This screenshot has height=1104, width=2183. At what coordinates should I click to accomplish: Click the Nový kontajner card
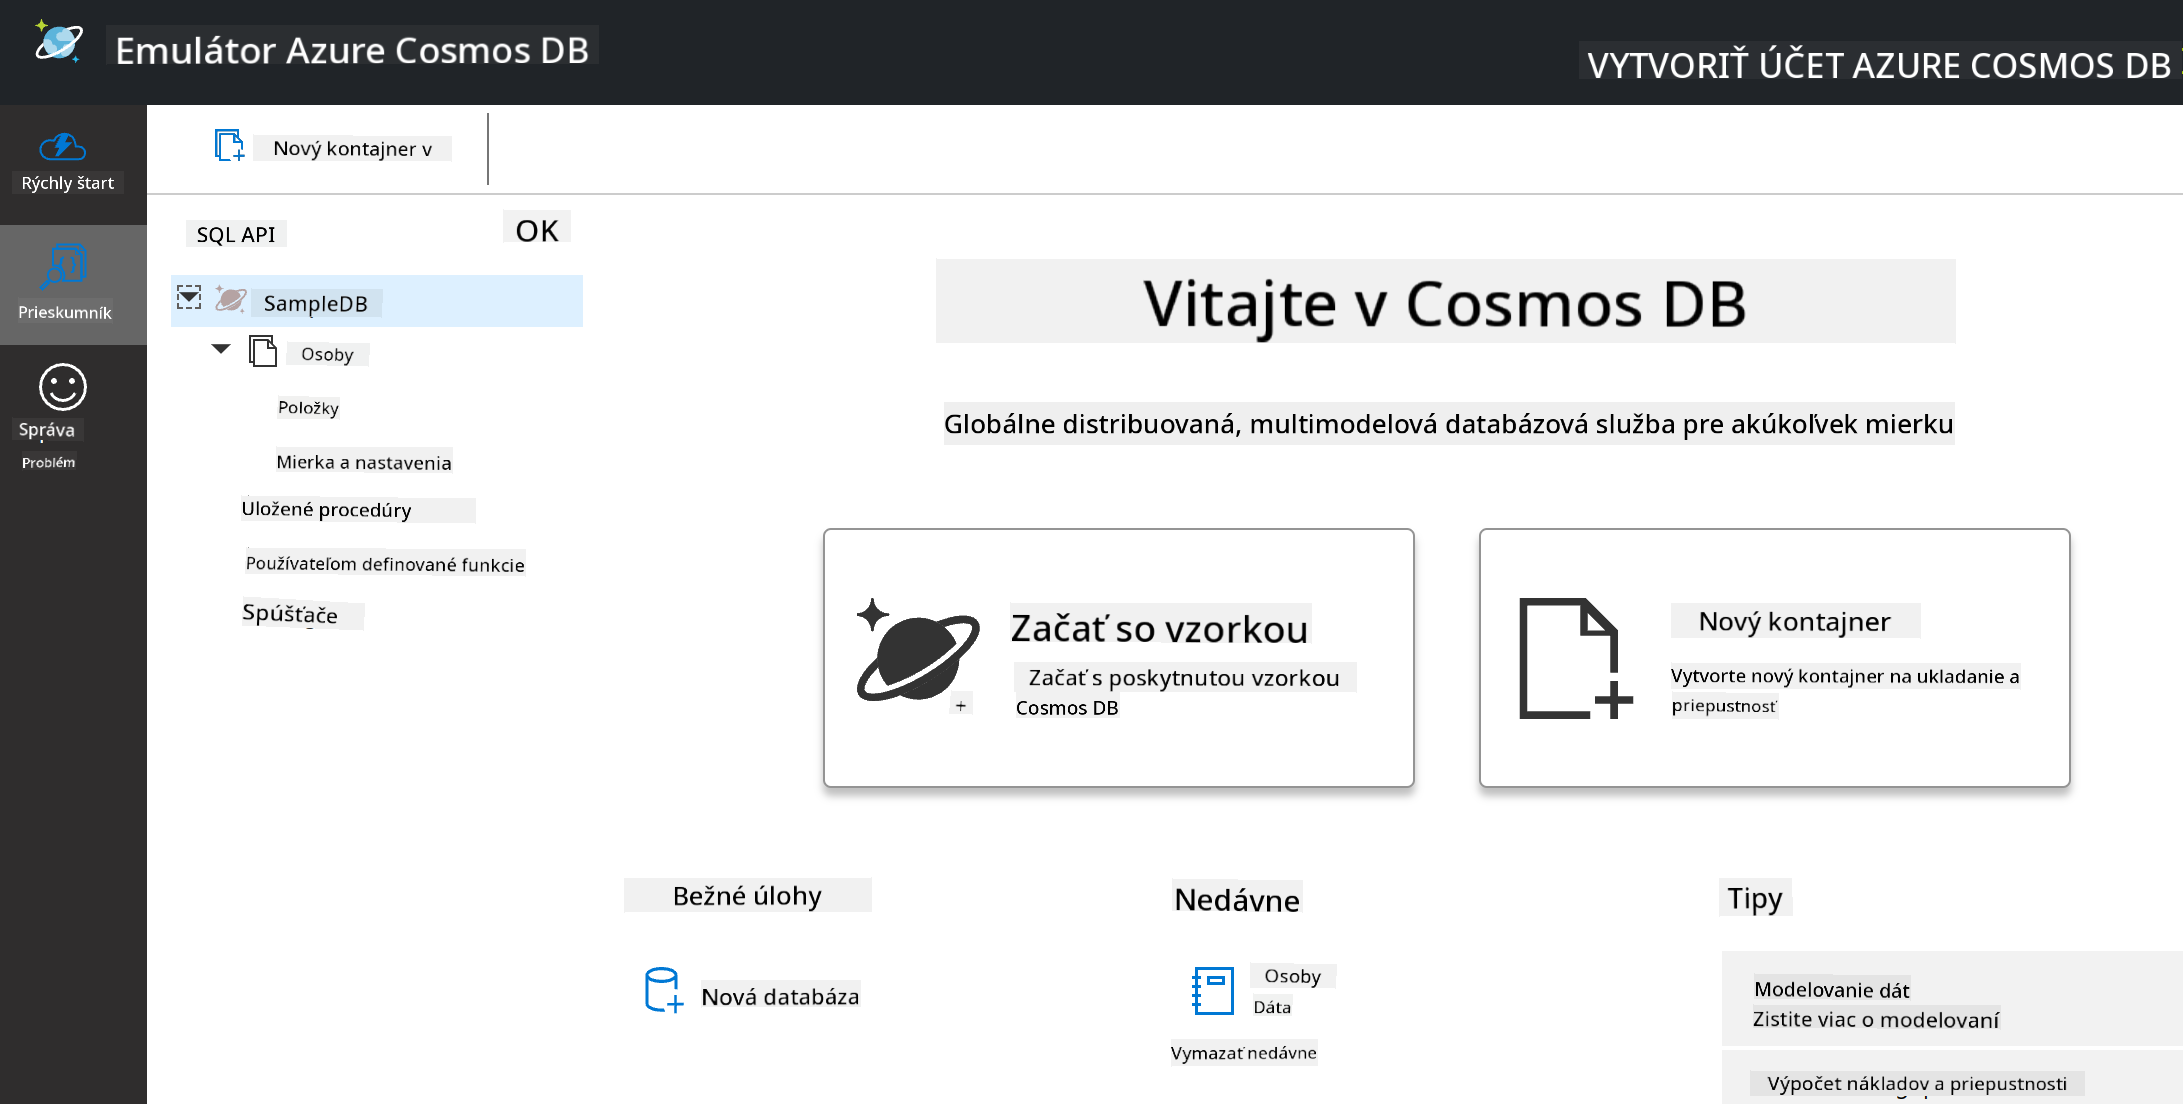(1774, 658)
